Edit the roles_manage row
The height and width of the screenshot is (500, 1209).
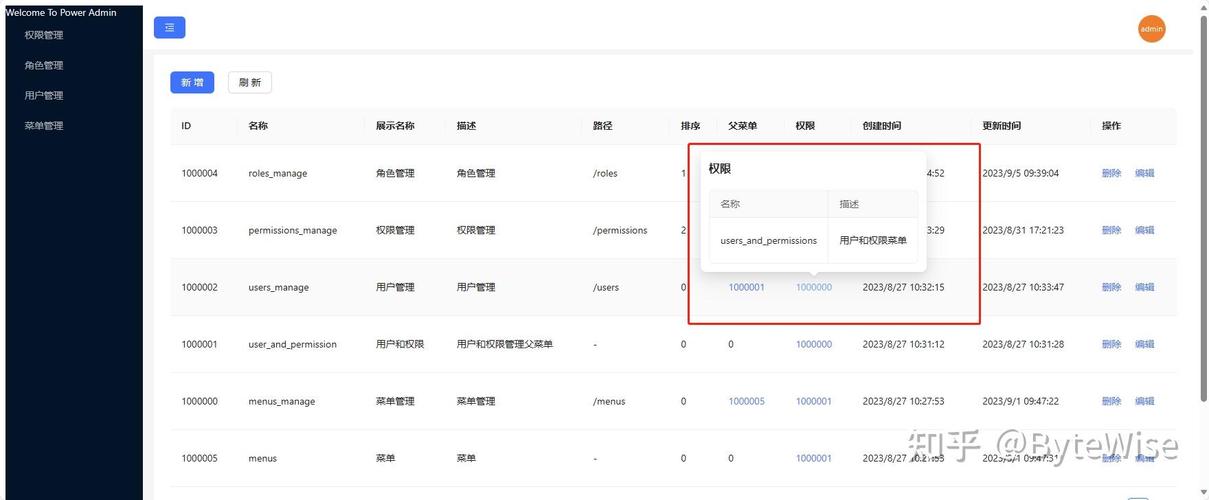(x=1144, y=173)
